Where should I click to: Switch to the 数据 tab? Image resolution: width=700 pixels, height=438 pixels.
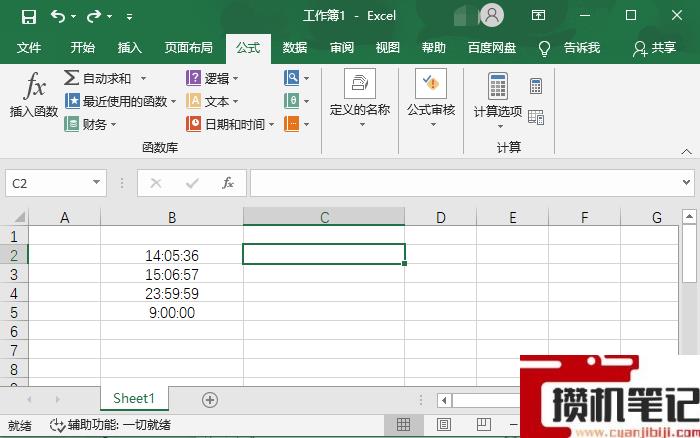(295, 48)
